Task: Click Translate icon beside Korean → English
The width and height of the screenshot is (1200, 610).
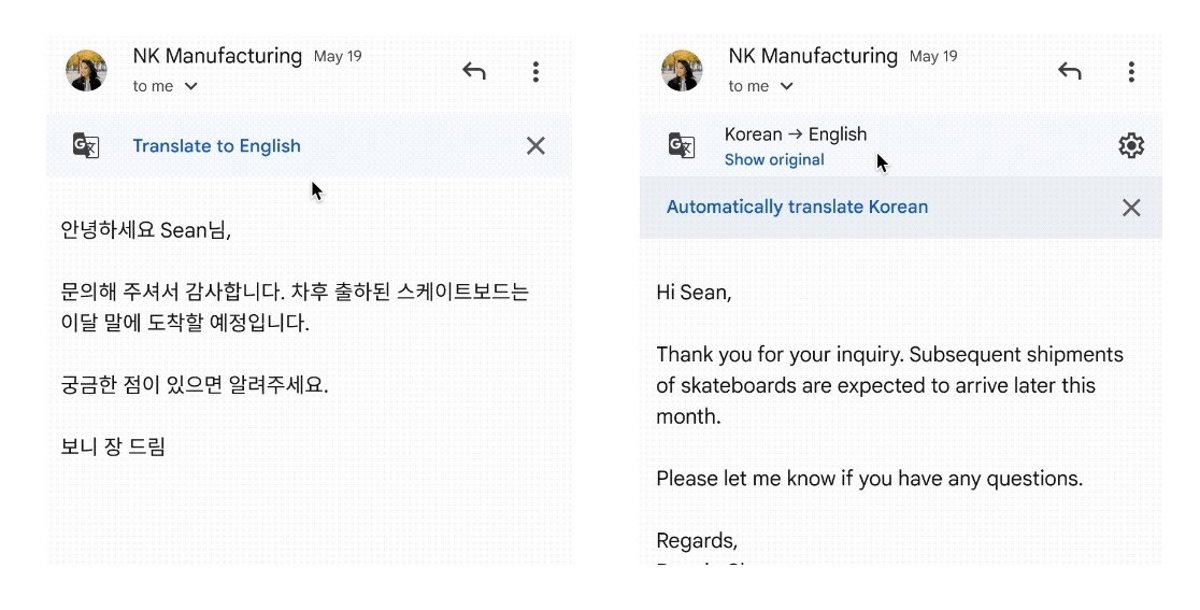Action: click(682, 146)
